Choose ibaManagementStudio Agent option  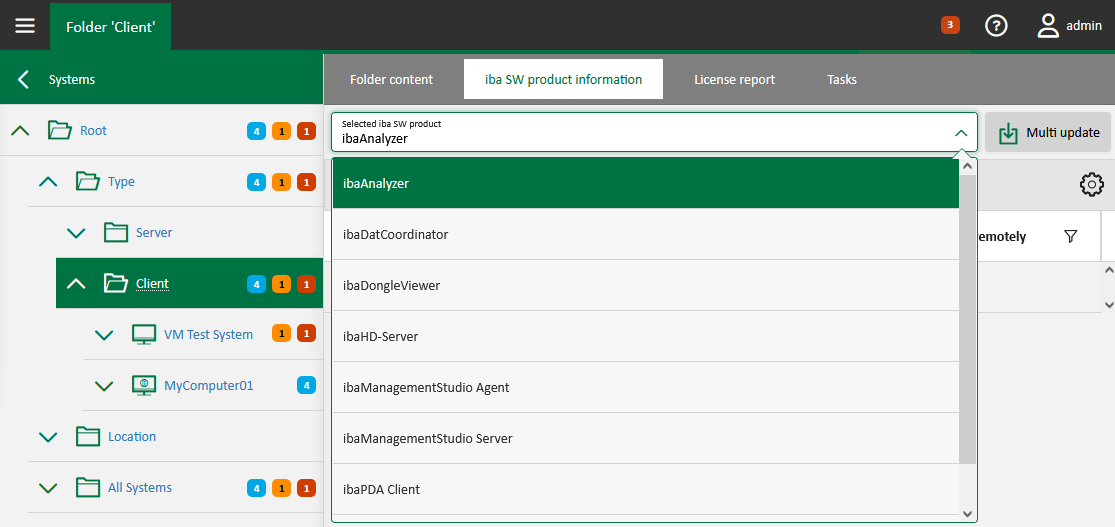tap(646, 388)
